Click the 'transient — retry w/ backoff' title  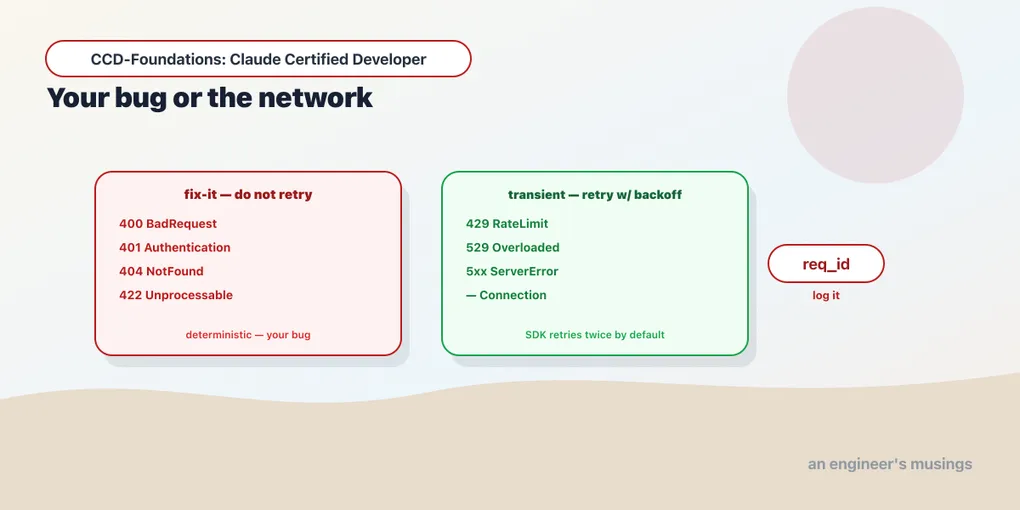[x=595, y=195]
